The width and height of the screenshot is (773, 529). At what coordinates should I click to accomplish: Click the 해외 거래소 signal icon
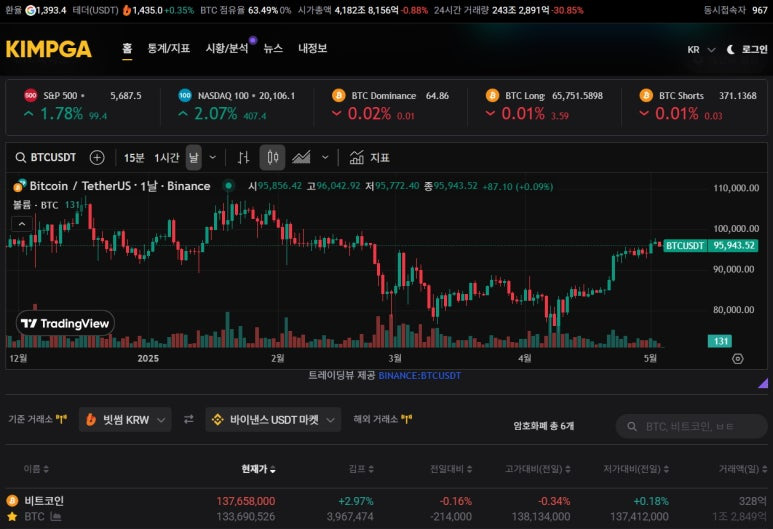click(407, 419)
